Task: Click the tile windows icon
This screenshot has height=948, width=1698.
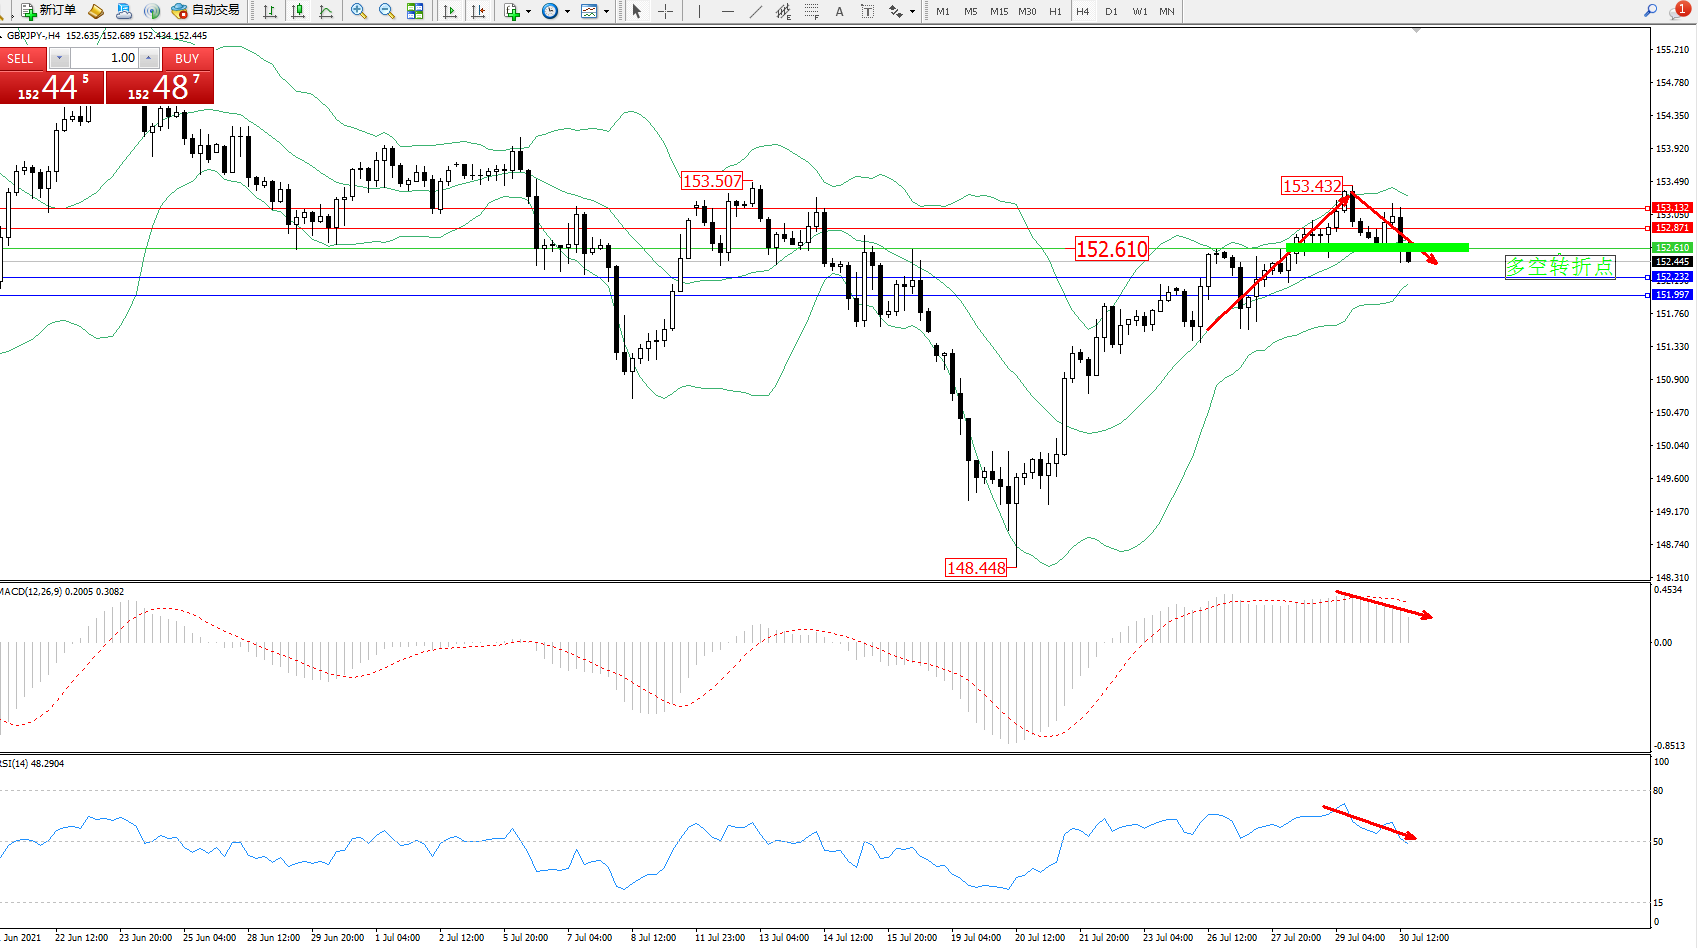Action: coord(415,11)
